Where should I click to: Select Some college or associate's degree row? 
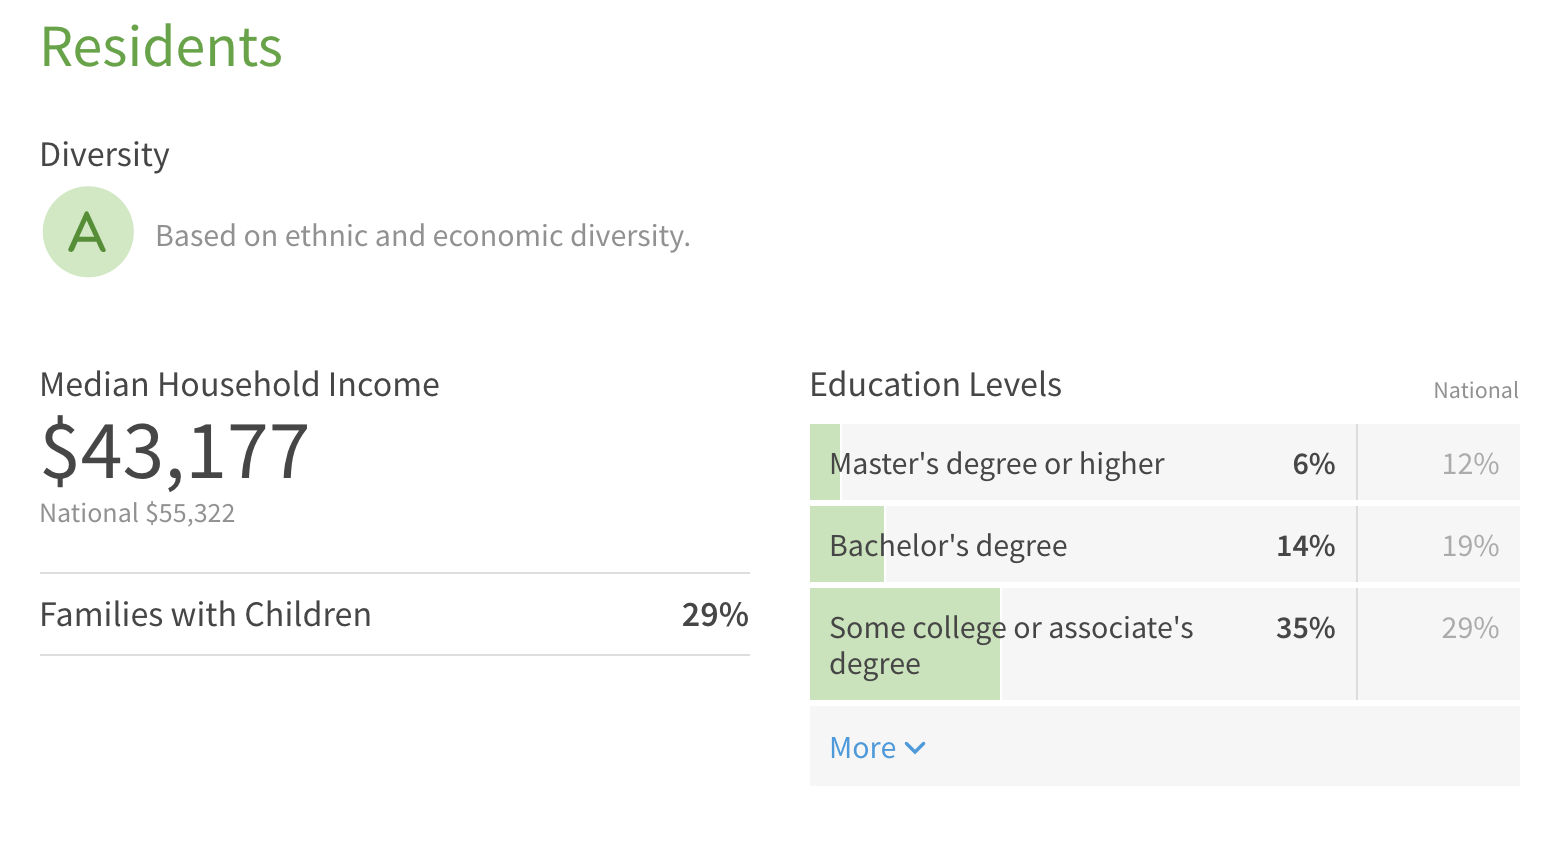click(1164, 644)
